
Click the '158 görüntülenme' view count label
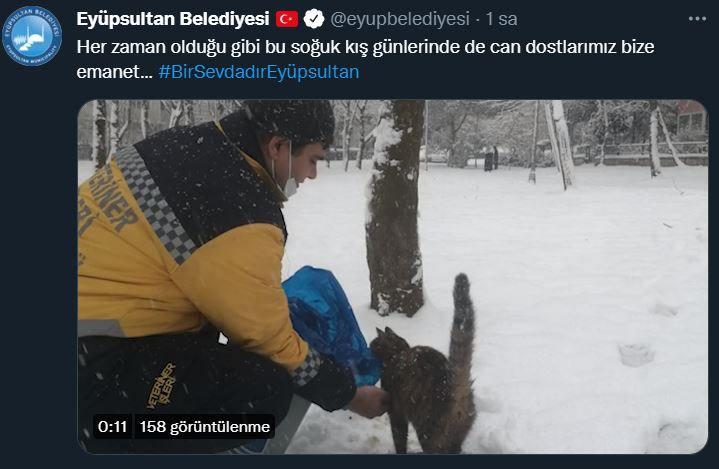(x=205, y=427)
